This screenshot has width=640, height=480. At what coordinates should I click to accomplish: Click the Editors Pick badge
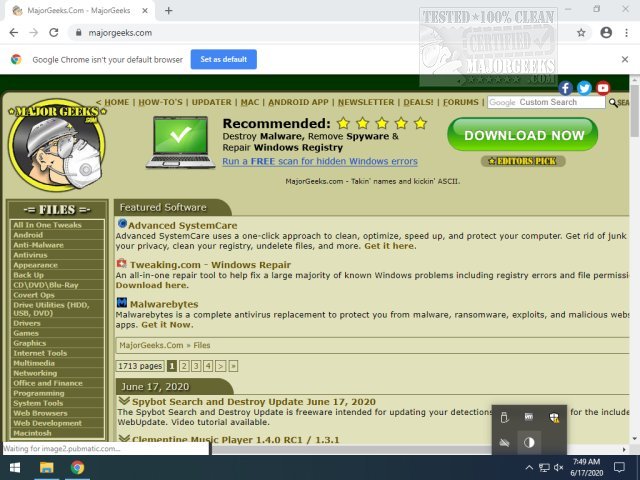pos(523,161)
